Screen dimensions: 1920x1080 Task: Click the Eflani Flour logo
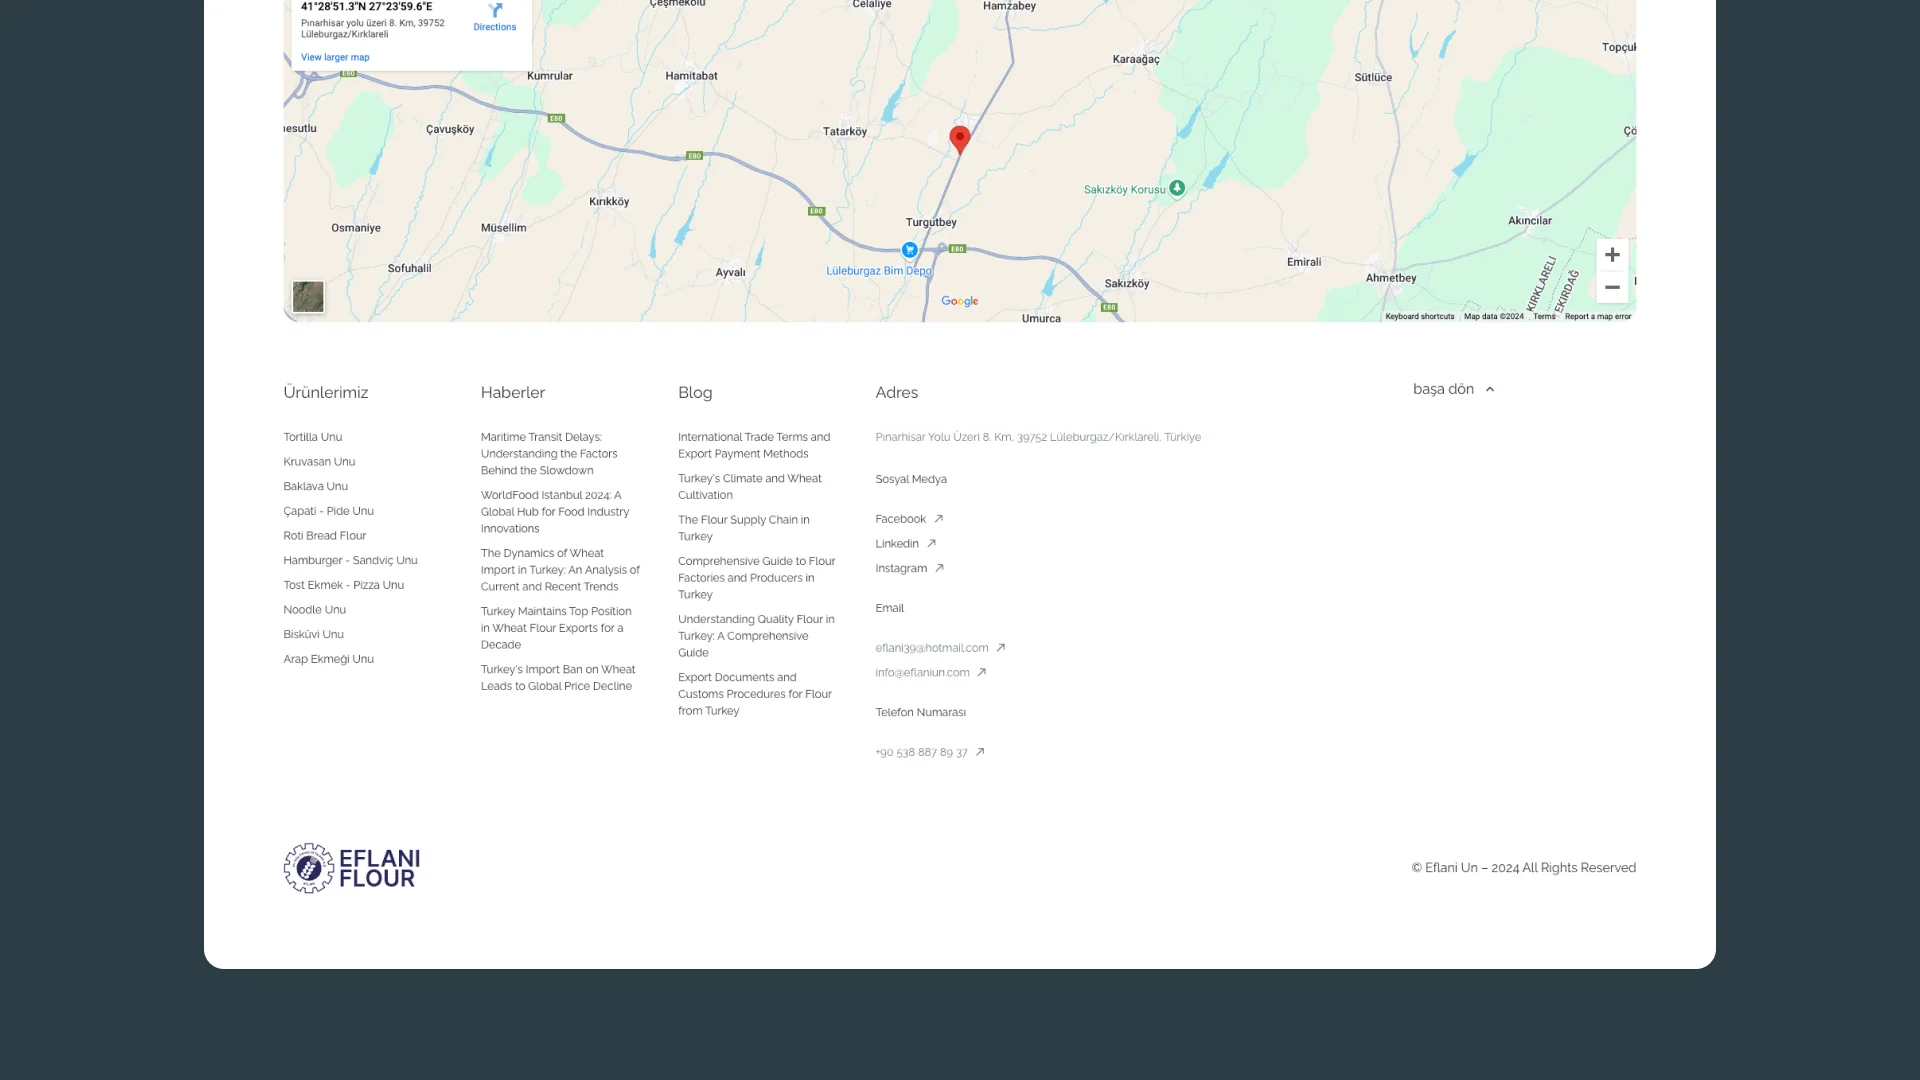pos(351,868)
